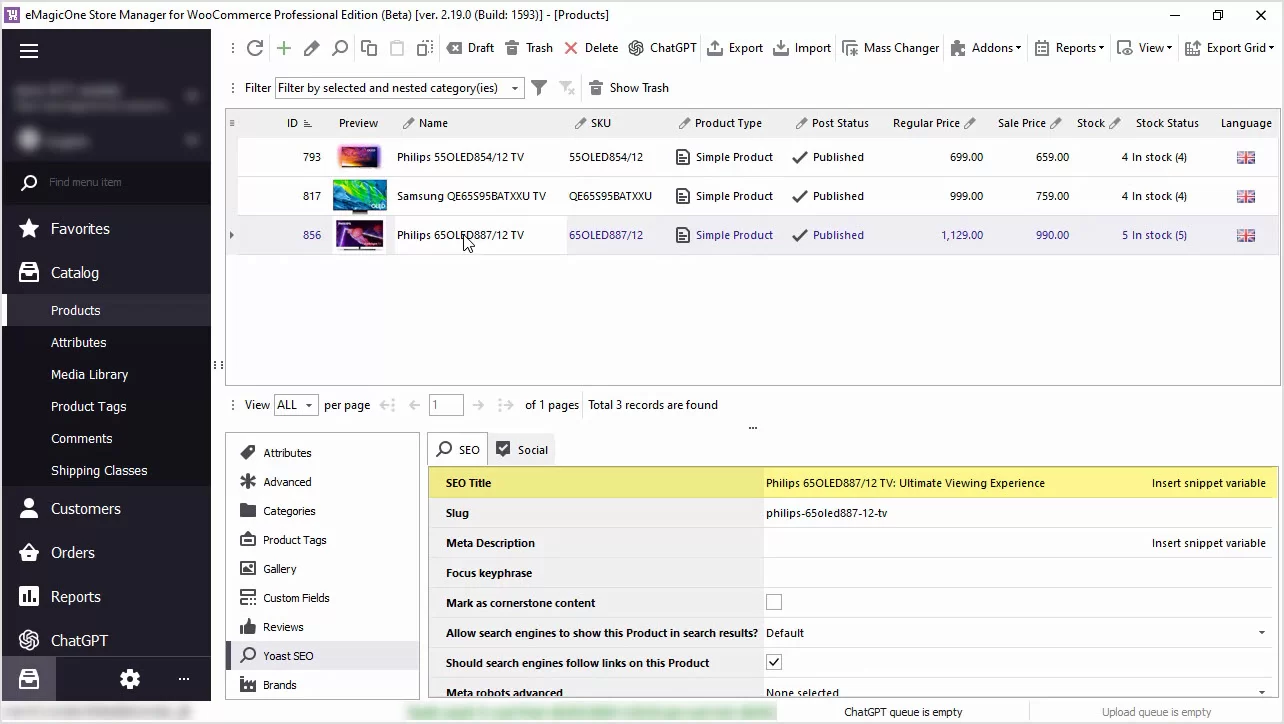Select Yoast SEO in the product panel
This screenshot has height=724, width=1284.
(x=288, y=656)
